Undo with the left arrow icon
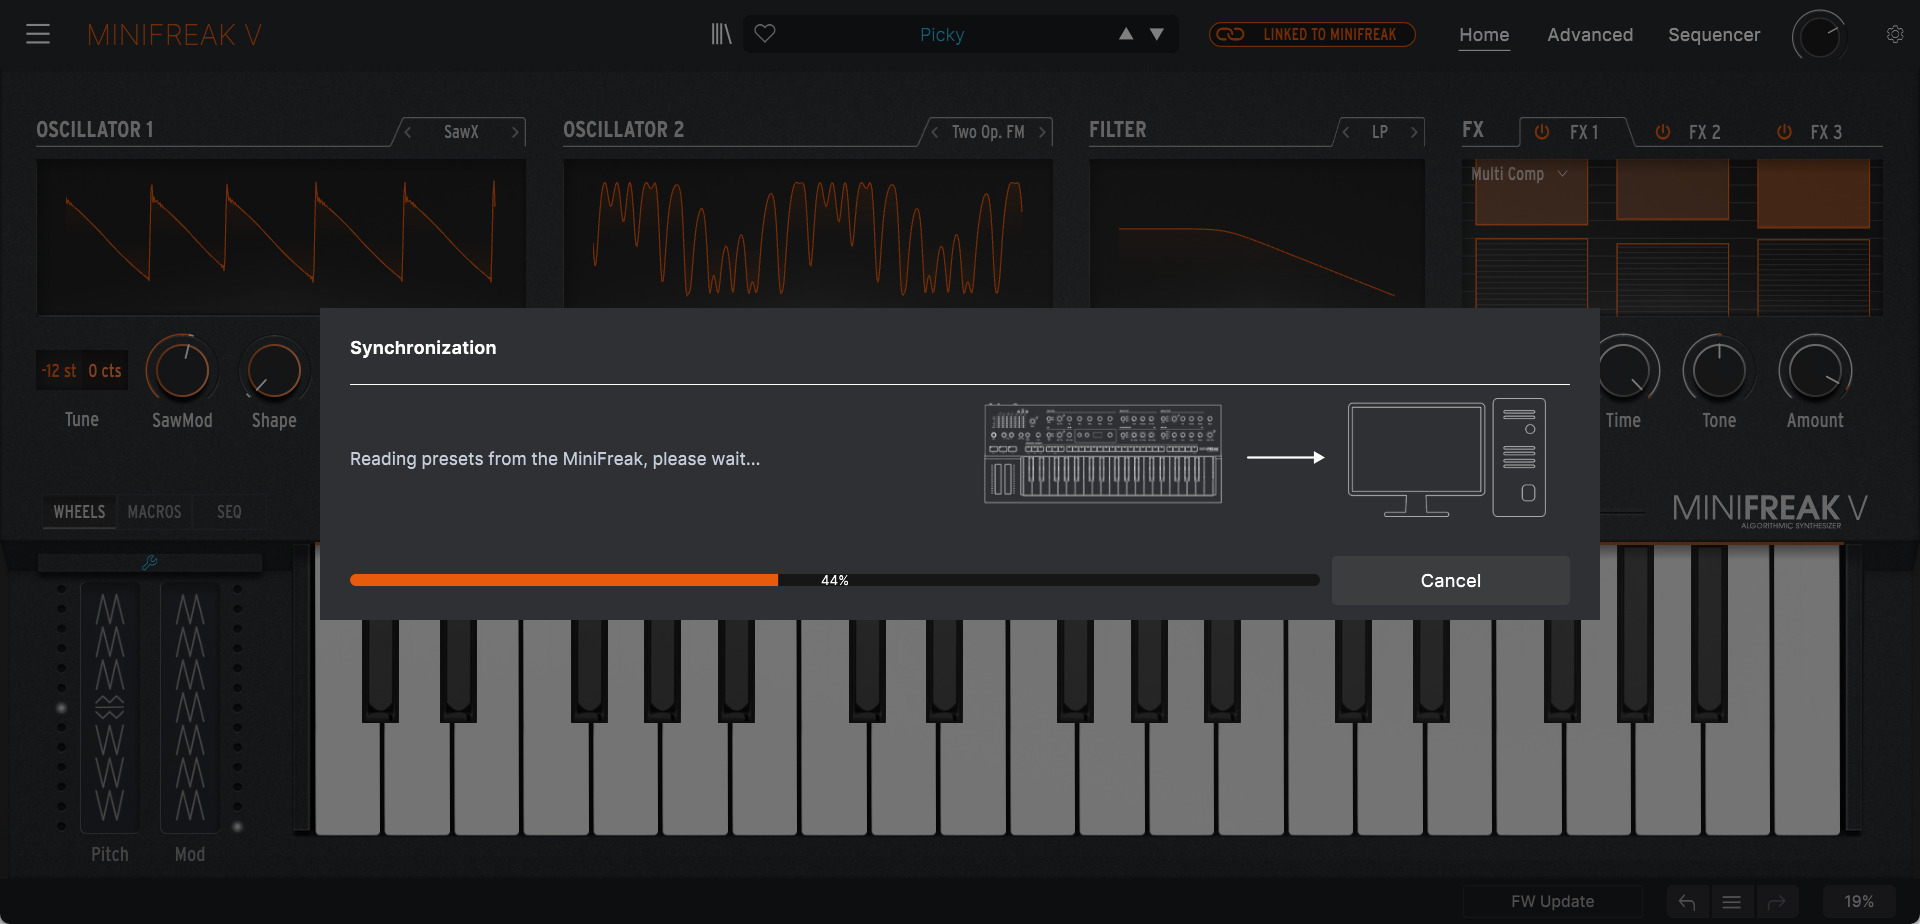 pyautogui.click(x=1687, y=902)
